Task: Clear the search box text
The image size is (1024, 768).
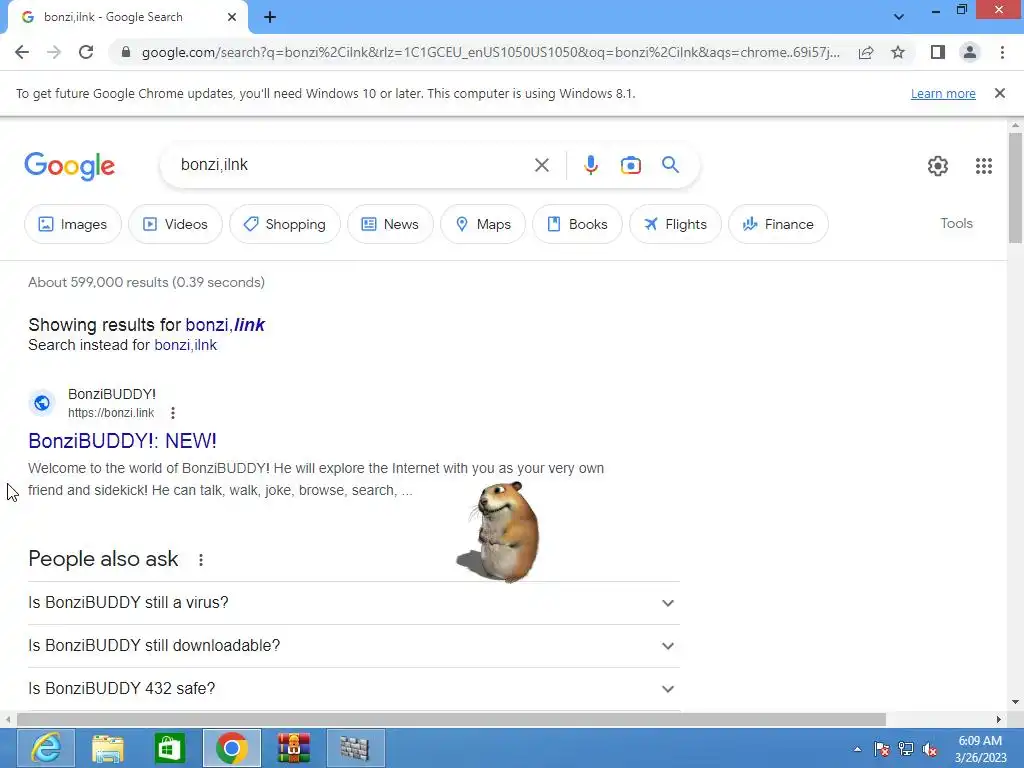Action: coord(541,165)
